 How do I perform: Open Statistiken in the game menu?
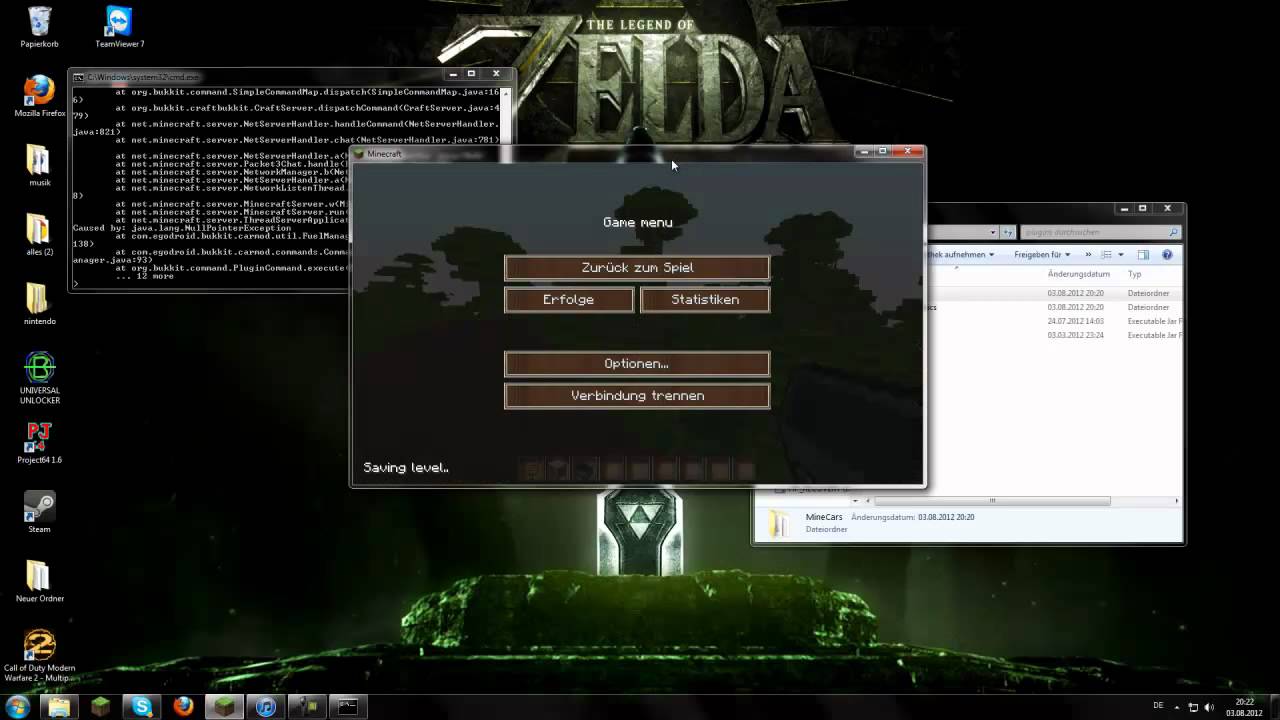click(705, 300)
